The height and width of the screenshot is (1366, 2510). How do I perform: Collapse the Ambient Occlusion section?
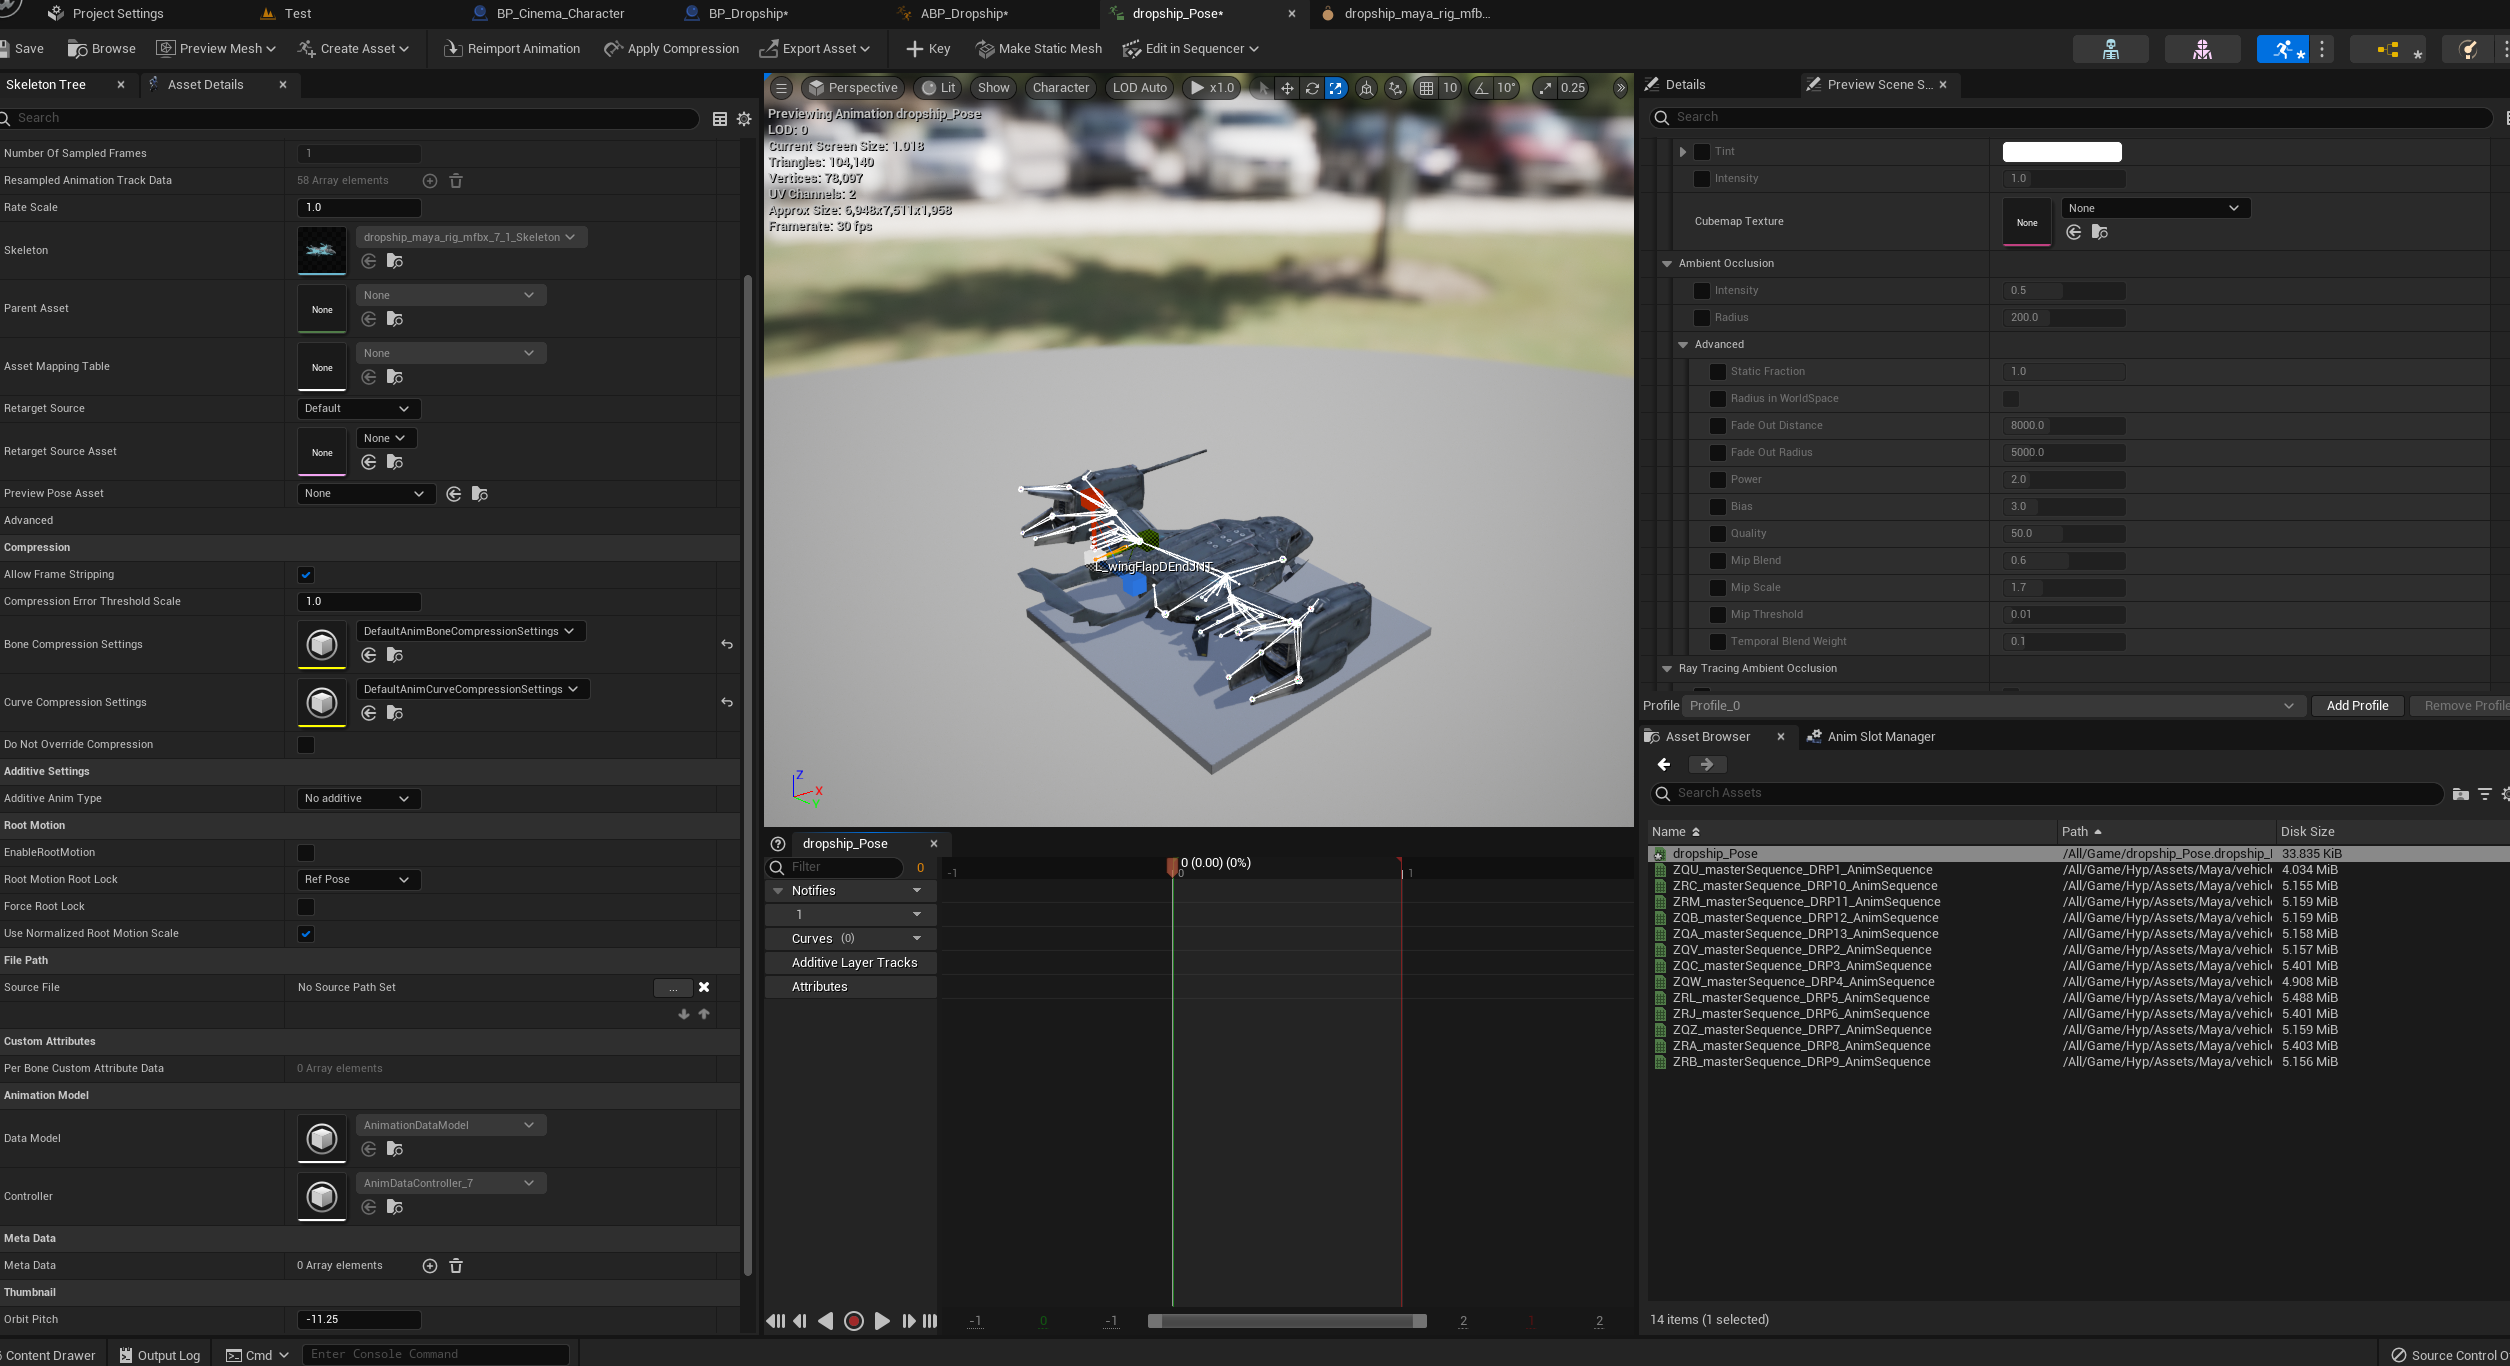[1667, 264]
